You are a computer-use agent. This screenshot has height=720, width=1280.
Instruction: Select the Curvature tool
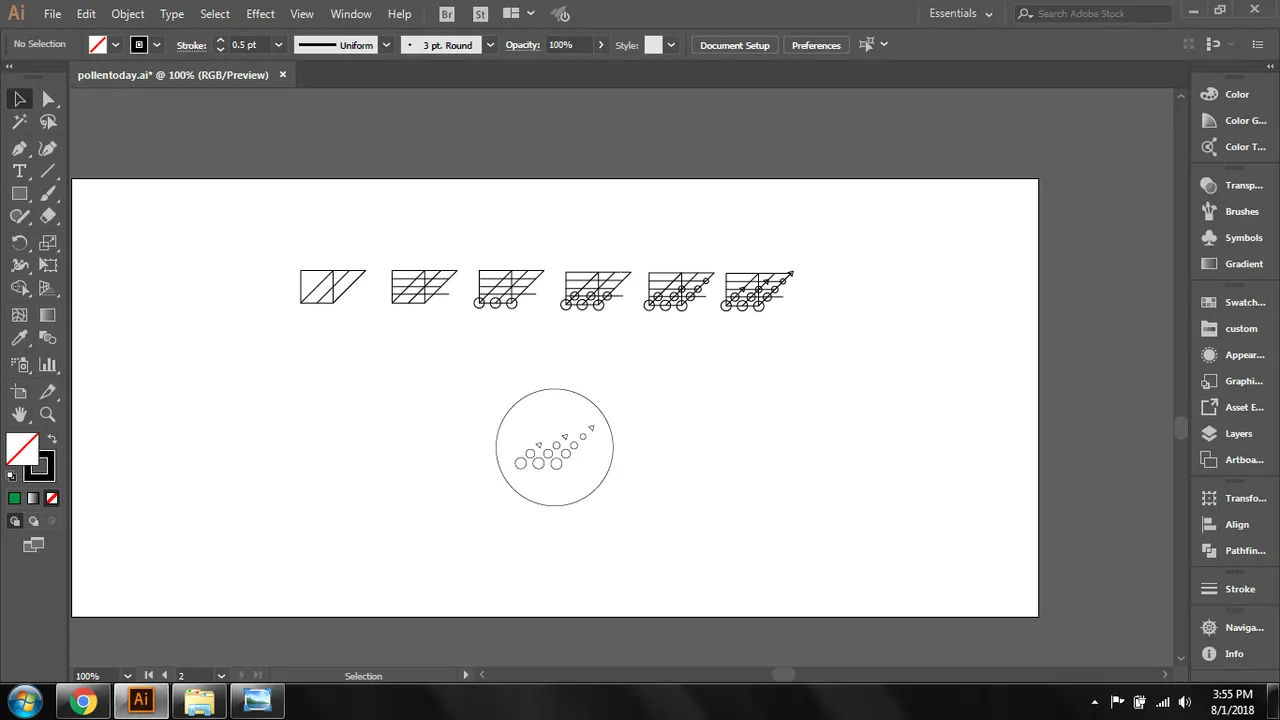[x=48, y=147]
